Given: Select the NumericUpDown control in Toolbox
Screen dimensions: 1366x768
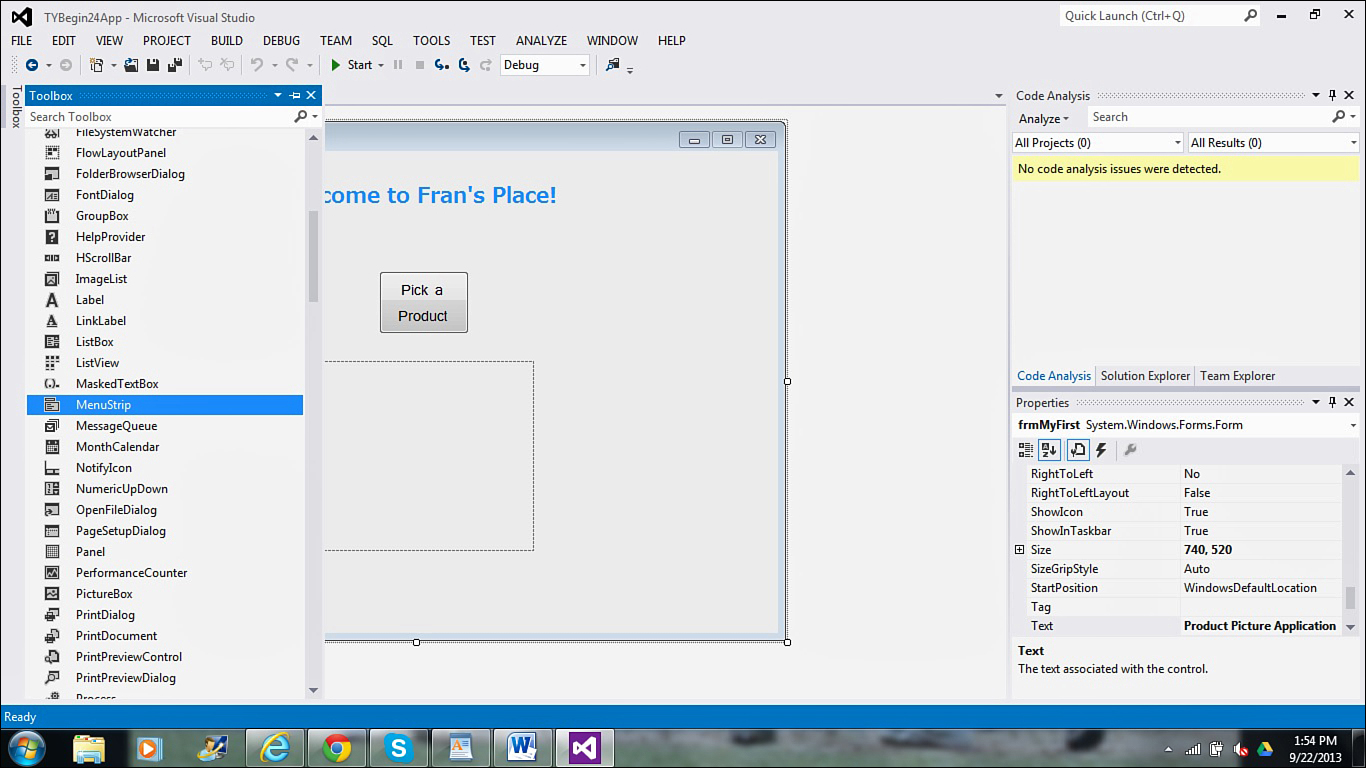Looking at the screenshot, I should point(165,489).
